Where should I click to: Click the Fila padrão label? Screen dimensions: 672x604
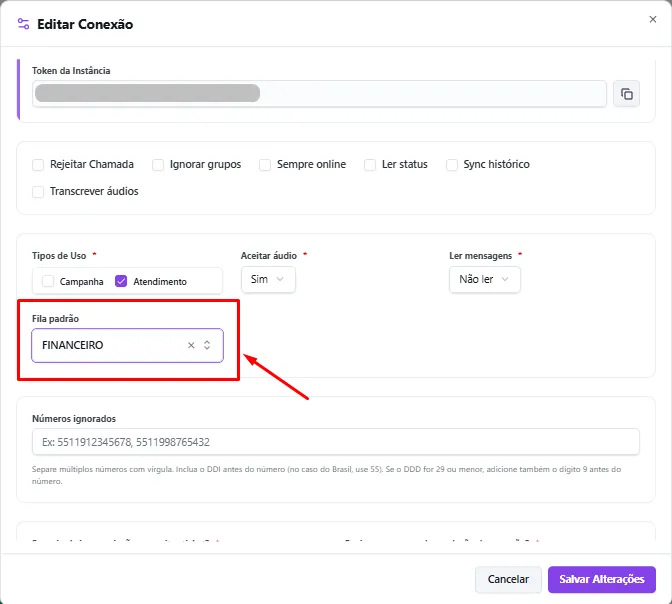click(55, 319)
